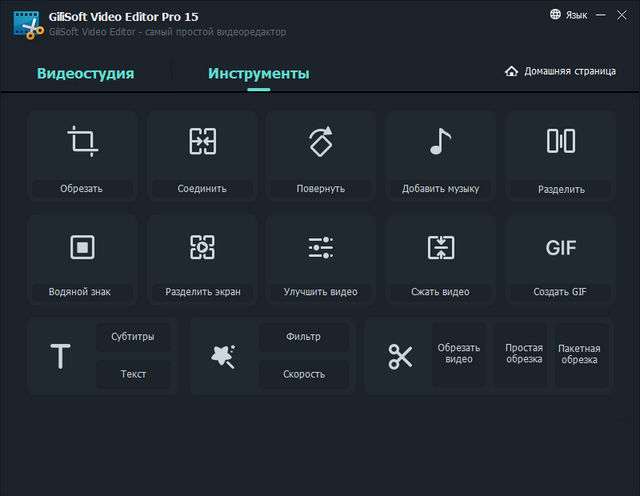The height and width of the screenshot is (496, 640).
Task: Open the Обрезать crop tool icon
Action: pyautogui.click(x=81, y=142)
